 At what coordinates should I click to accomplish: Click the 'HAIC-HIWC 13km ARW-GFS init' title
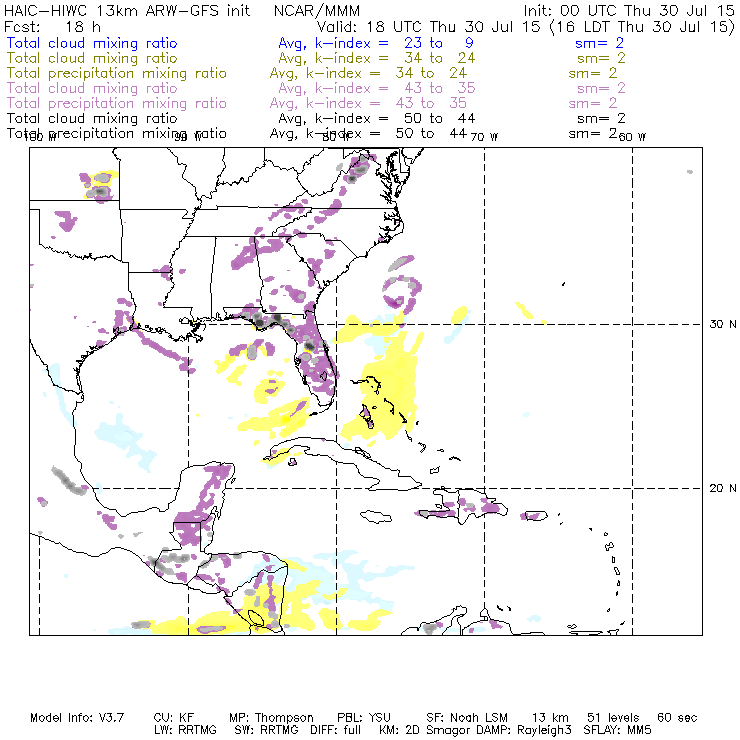(127, 10)
